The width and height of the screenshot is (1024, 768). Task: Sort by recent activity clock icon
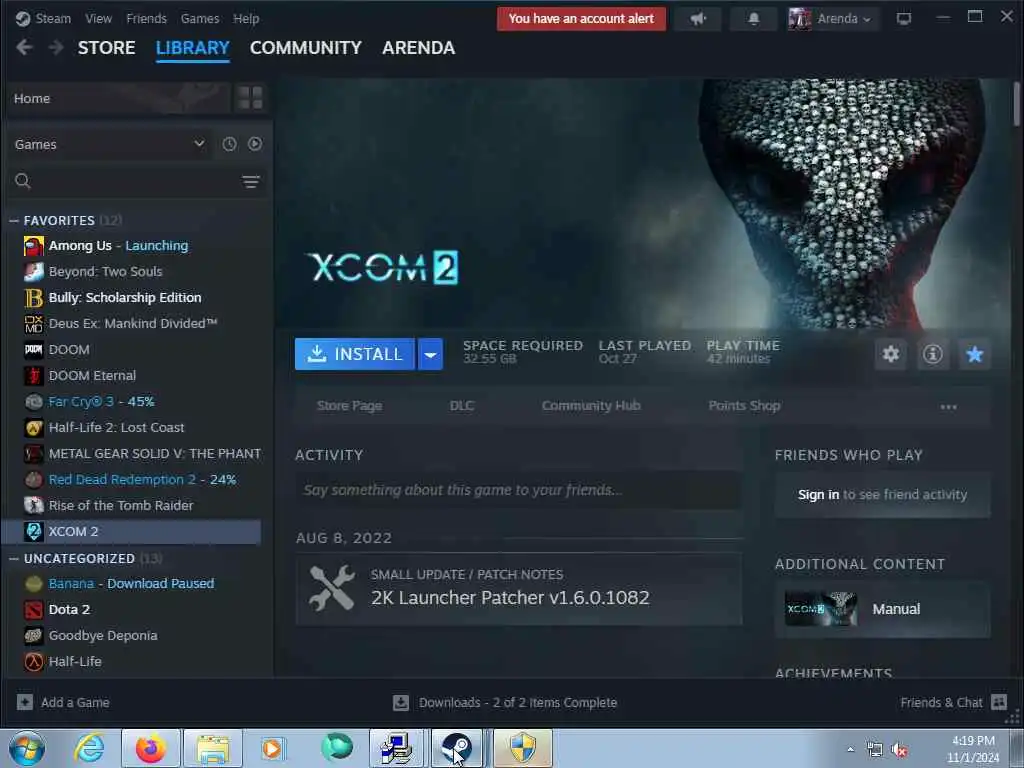tap(229, 144)
